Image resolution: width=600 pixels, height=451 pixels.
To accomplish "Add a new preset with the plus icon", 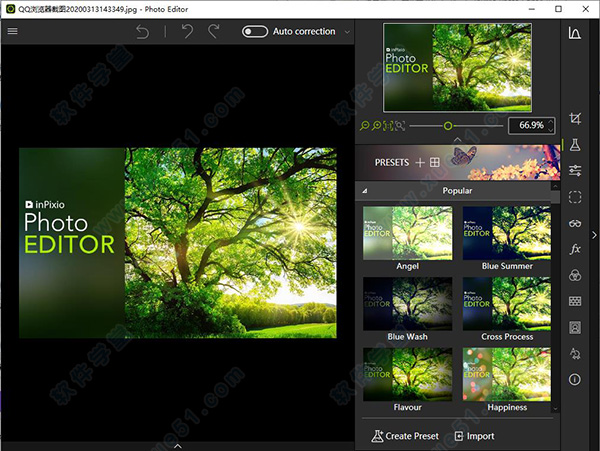I will pos(420,163).
